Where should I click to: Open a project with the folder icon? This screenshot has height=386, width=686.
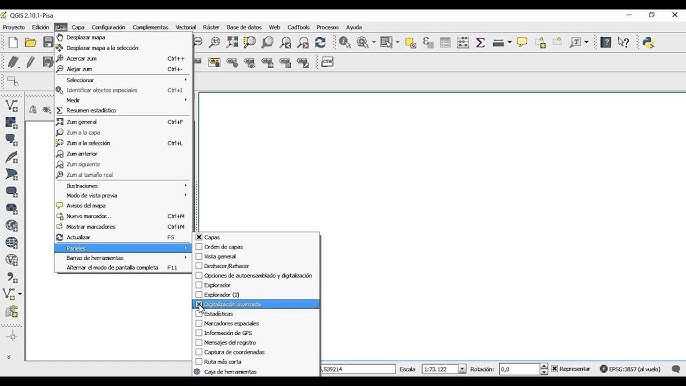click(31, 42)
